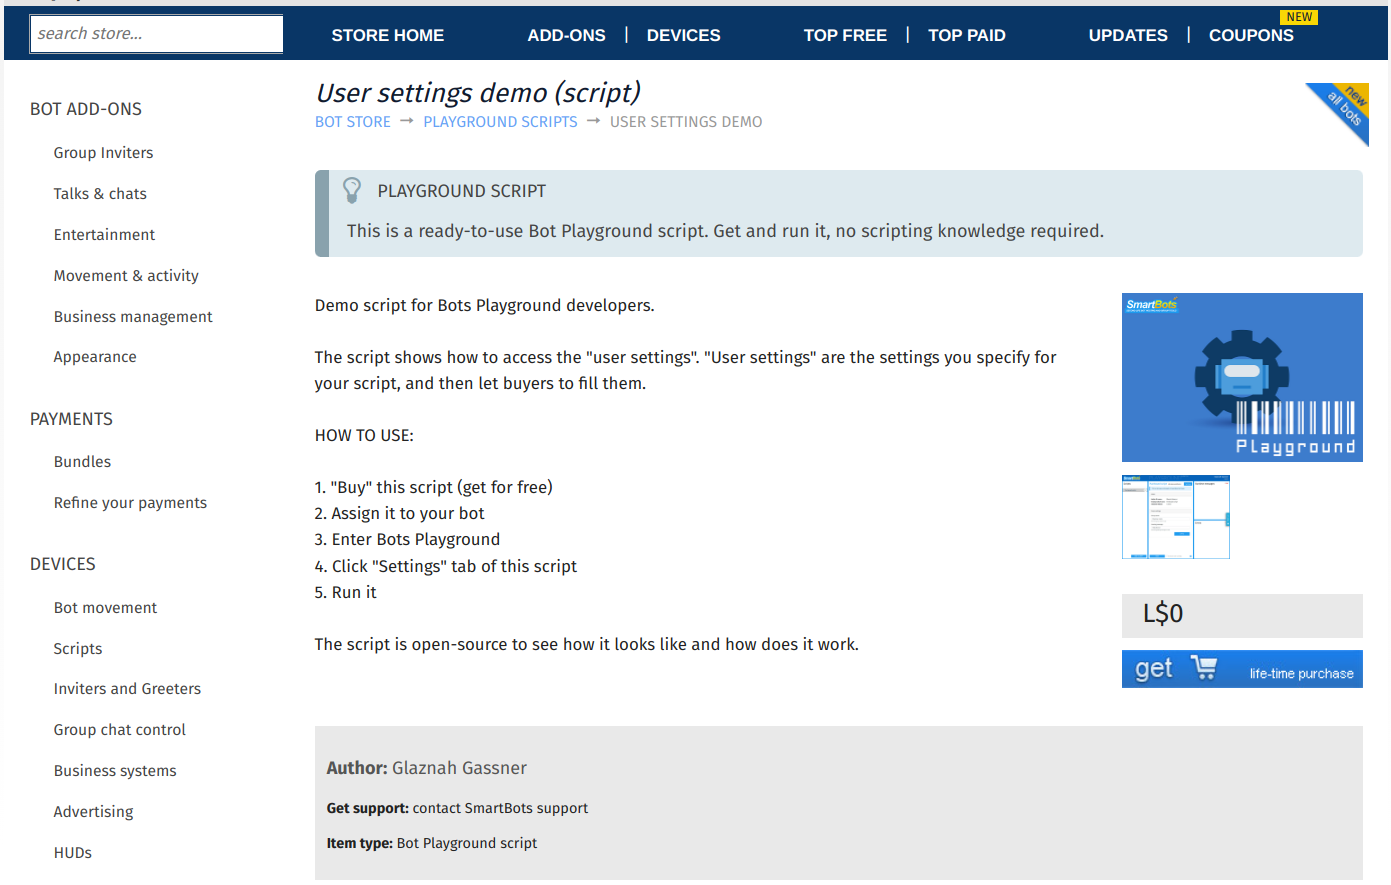The height and width of the screenshot is (885, 1391).
Task: Open the UPDATES page
Action: click(x=1128, y=35)
